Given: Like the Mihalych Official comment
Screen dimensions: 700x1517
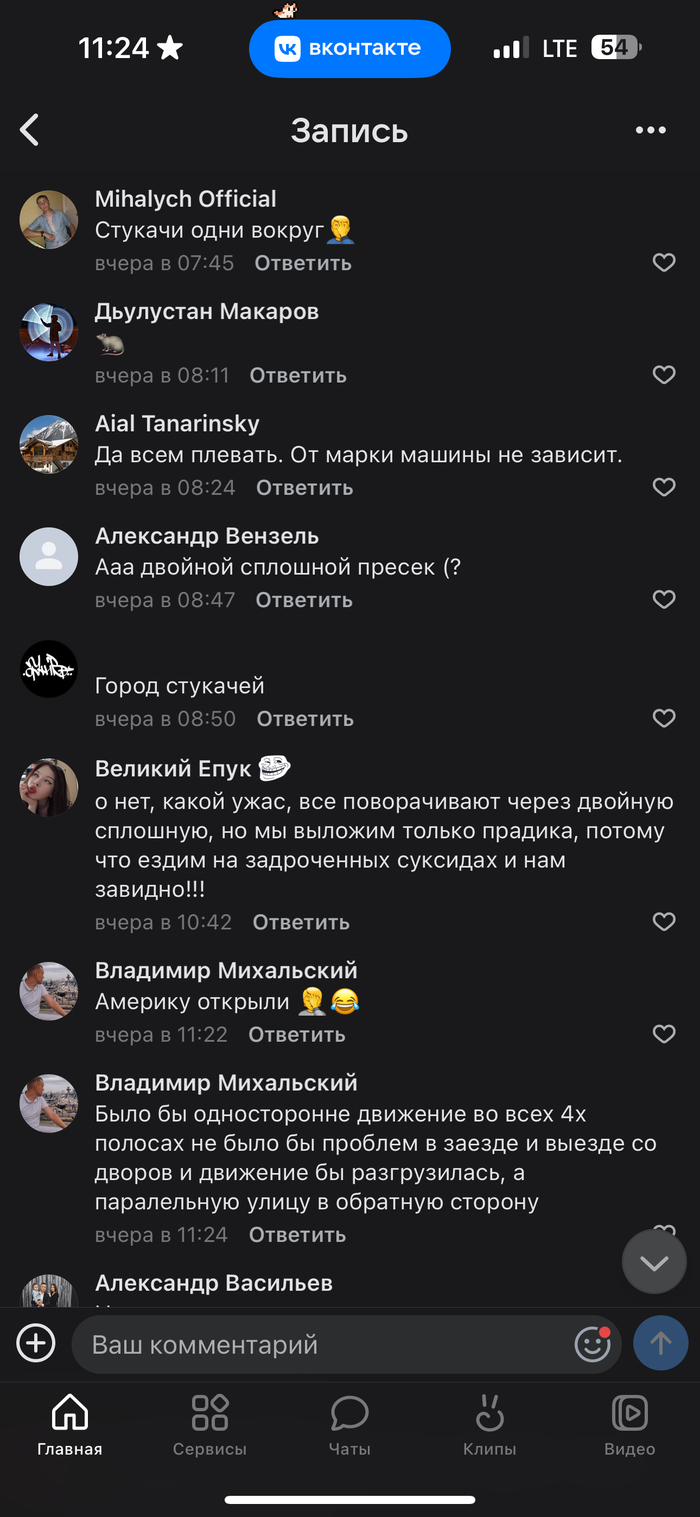Looking at the screenshot, I should point(664,263).
